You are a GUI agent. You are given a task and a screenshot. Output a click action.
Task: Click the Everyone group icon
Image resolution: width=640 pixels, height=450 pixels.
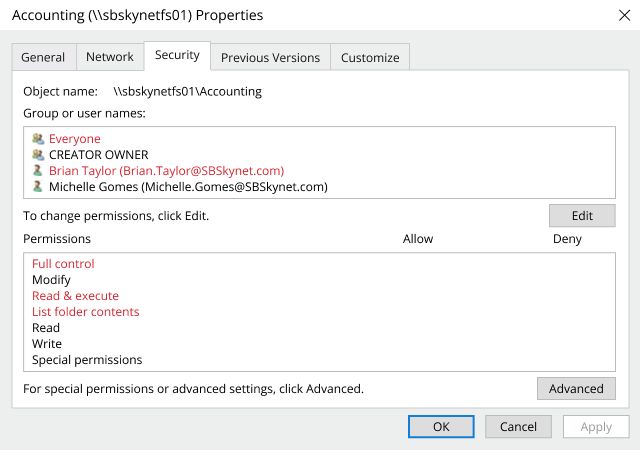point(38,139)
